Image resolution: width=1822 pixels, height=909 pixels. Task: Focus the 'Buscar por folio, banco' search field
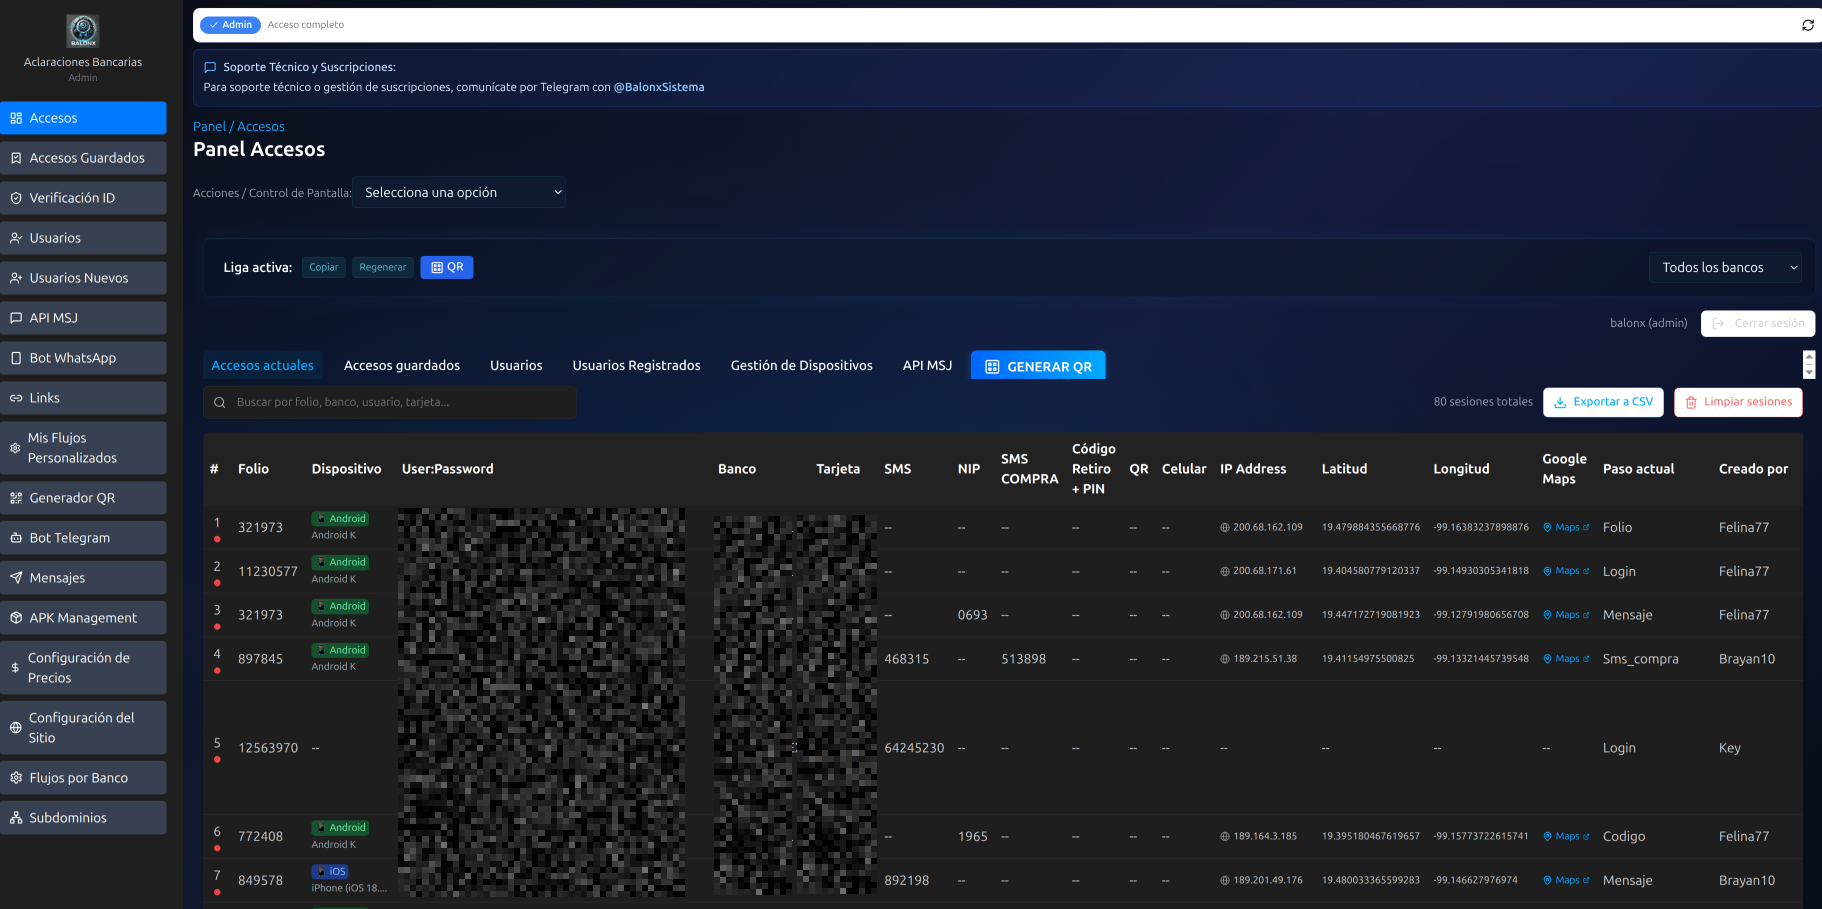coord(390,402)
